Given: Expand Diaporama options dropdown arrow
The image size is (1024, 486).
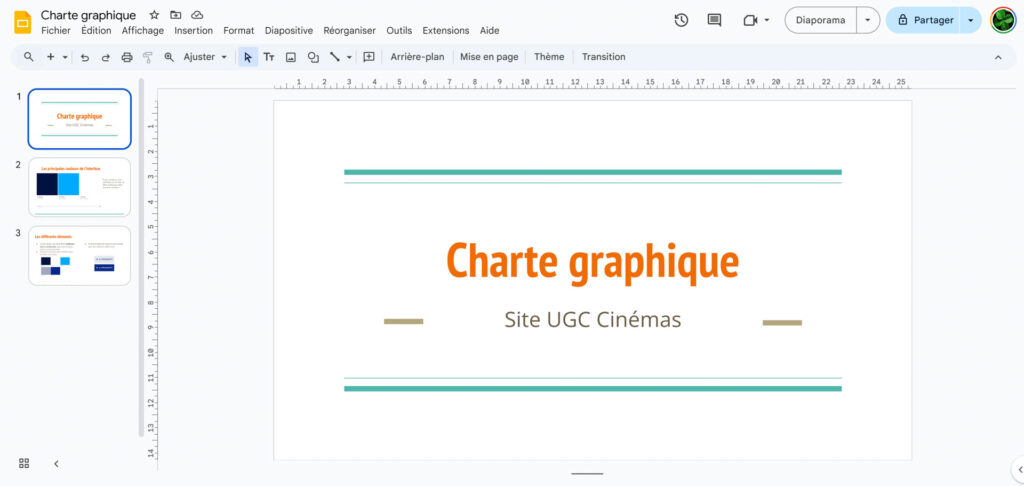Looking at the screenshot, I should (x=867, y=20).
